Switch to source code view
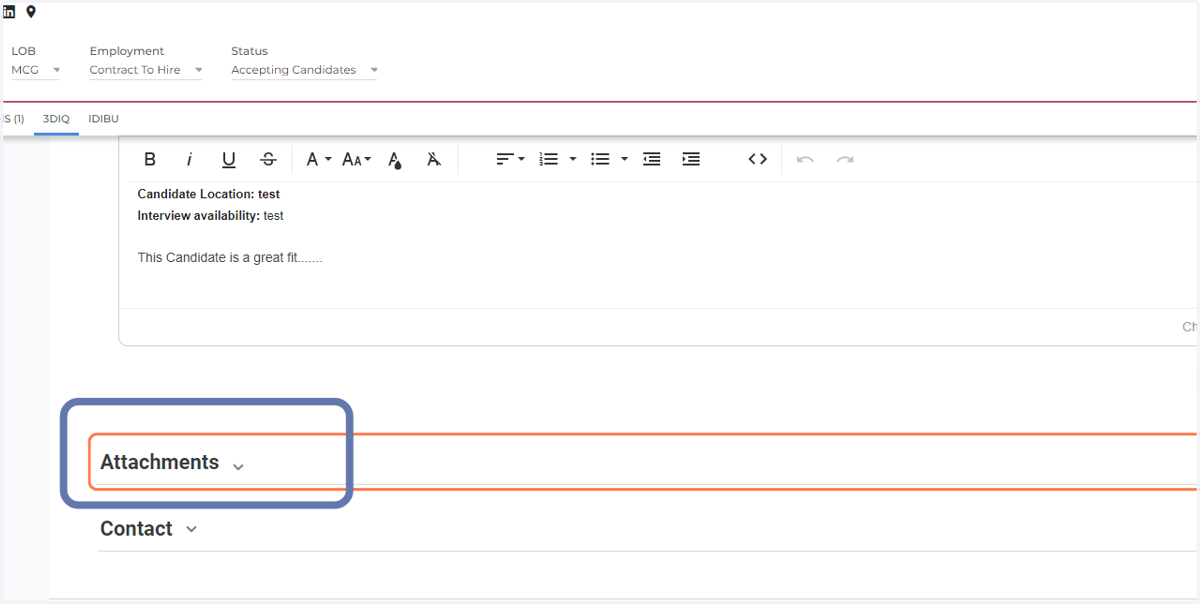Screen dimensions: 1200x604 pyautogui.click(x=758, y=159)
